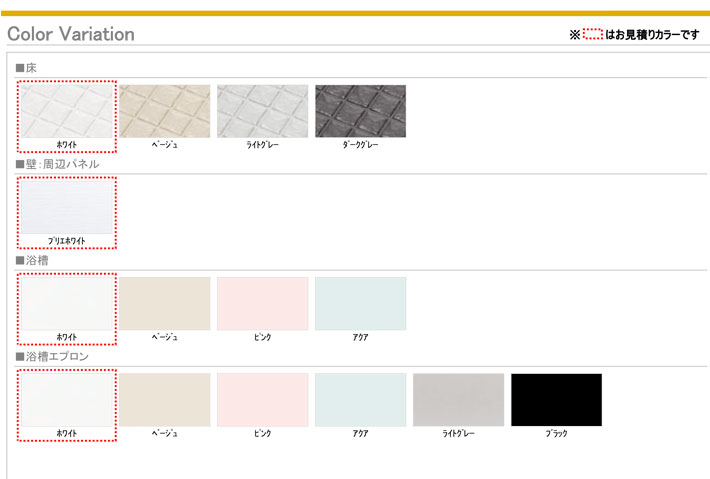Select the White floor swatch
Image resolution: width=710 pixels, height=479 pixels.
pyautogui.click(x=67, y=111)
